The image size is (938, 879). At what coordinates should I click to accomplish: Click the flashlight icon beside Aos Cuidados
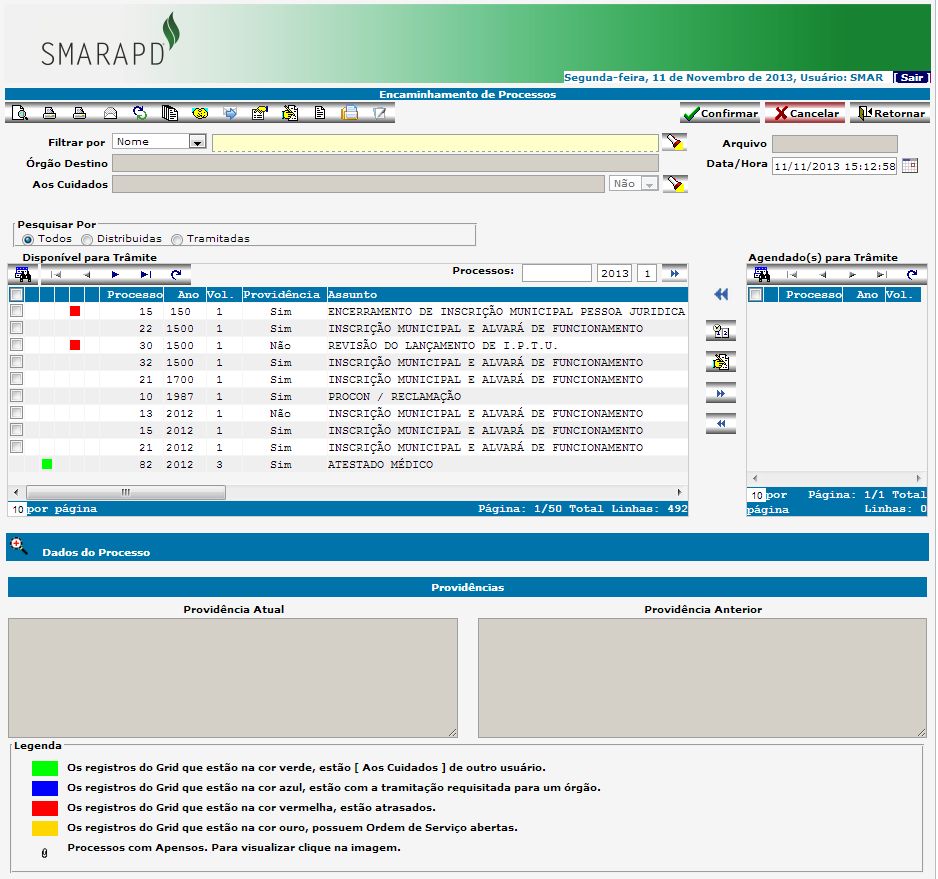pos(675,184)
